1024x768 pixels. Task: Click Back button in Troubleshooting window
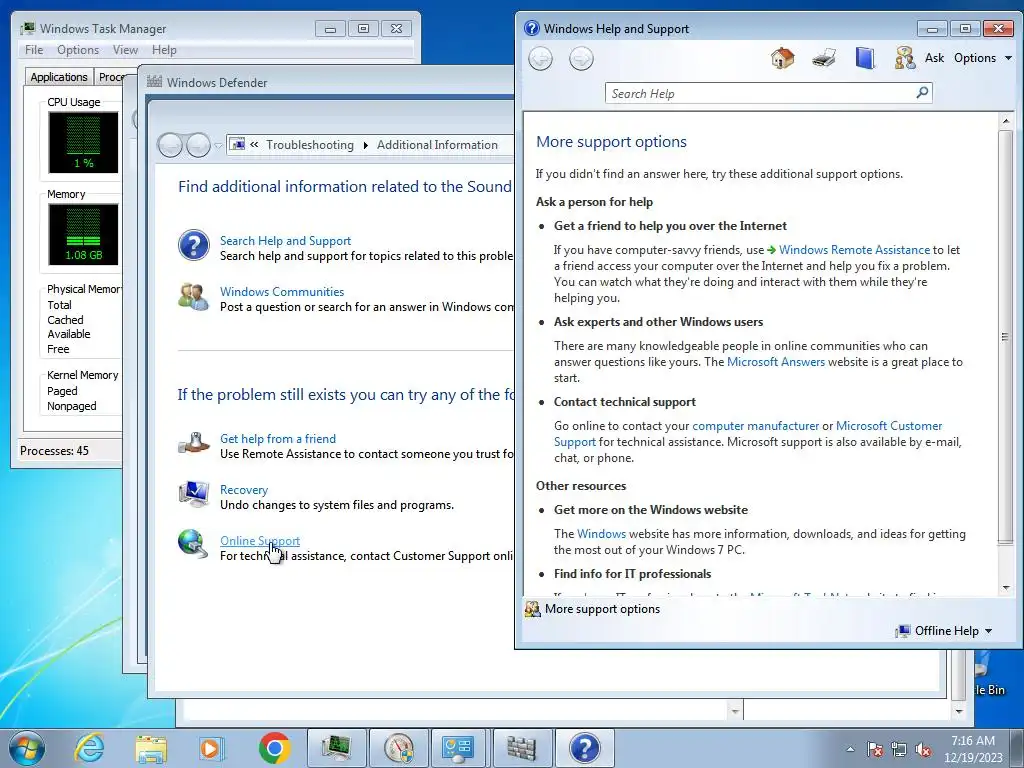point(170,145)
